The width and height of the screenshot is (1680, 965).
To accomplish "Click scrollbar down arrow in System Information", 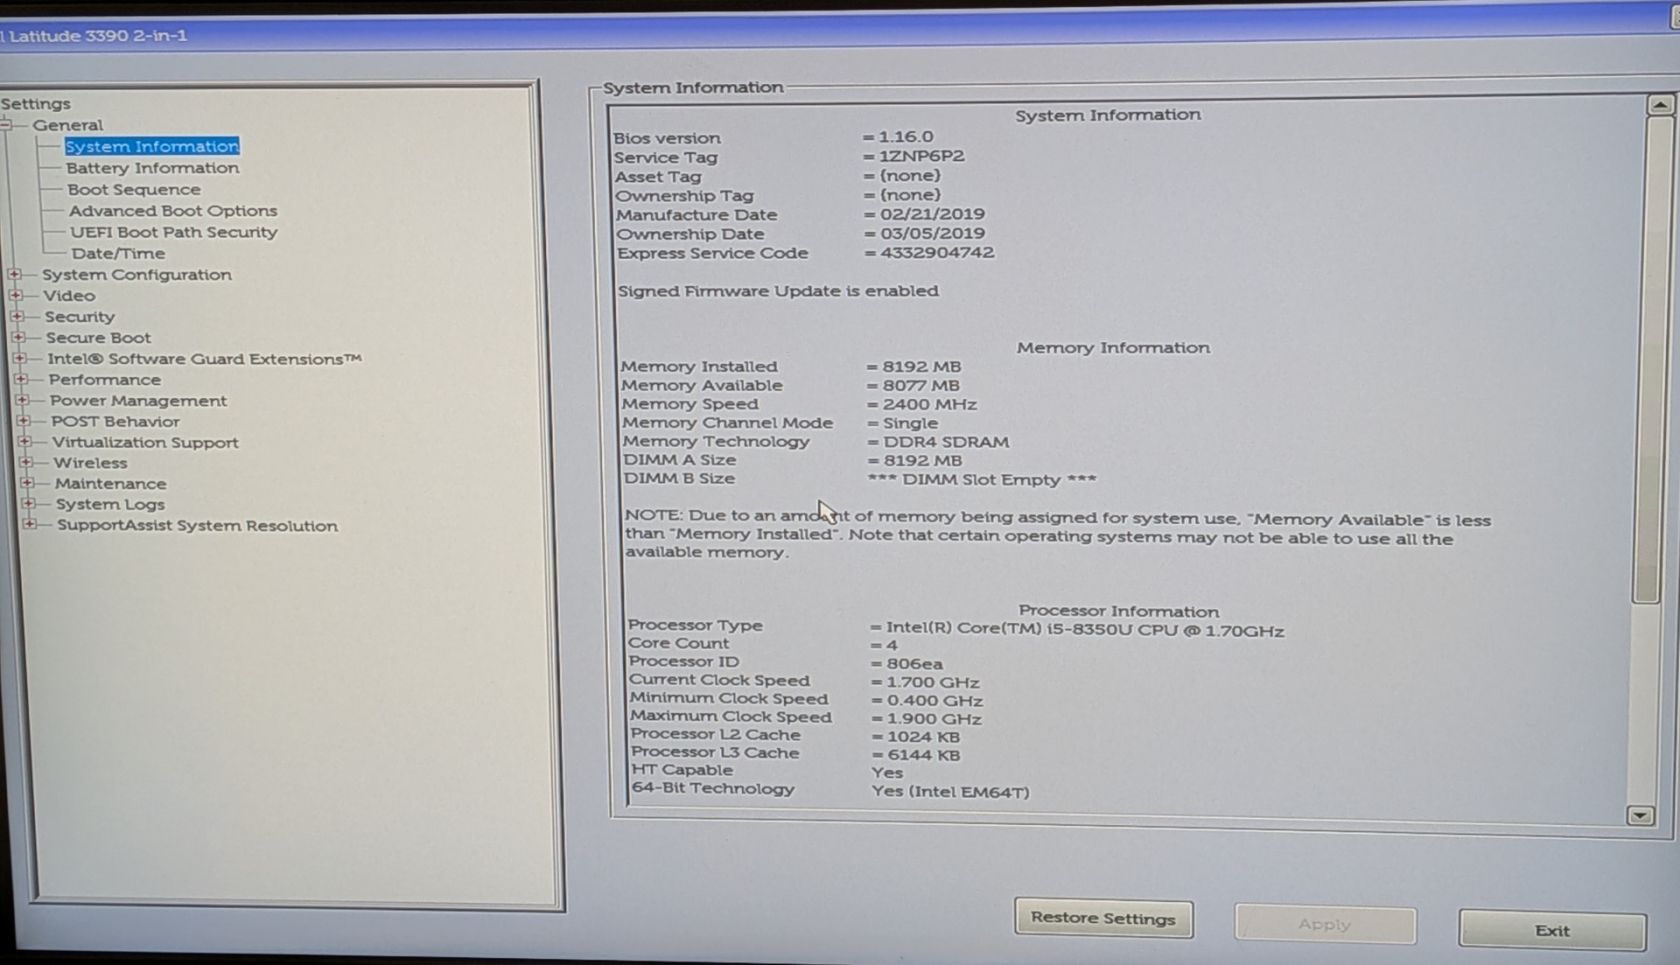I will 1640,815.
